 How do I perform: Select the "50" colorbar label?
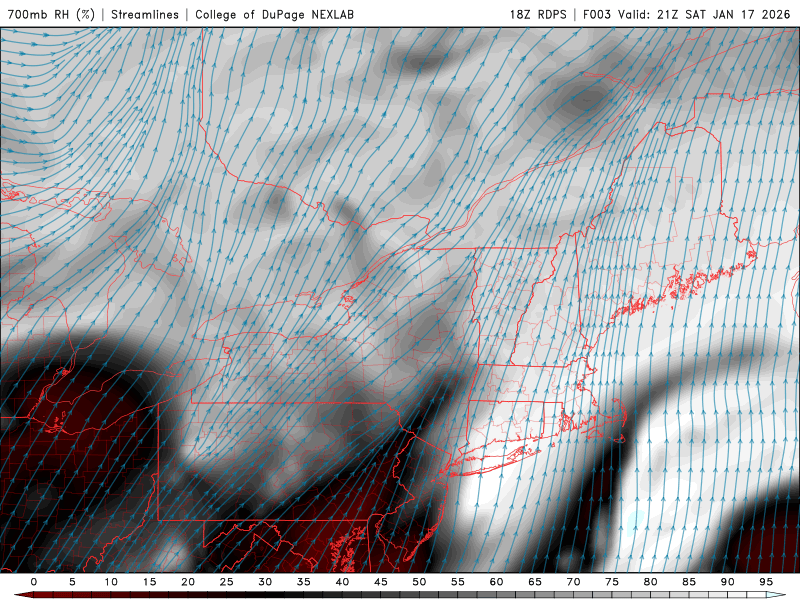tap(419, 582)
